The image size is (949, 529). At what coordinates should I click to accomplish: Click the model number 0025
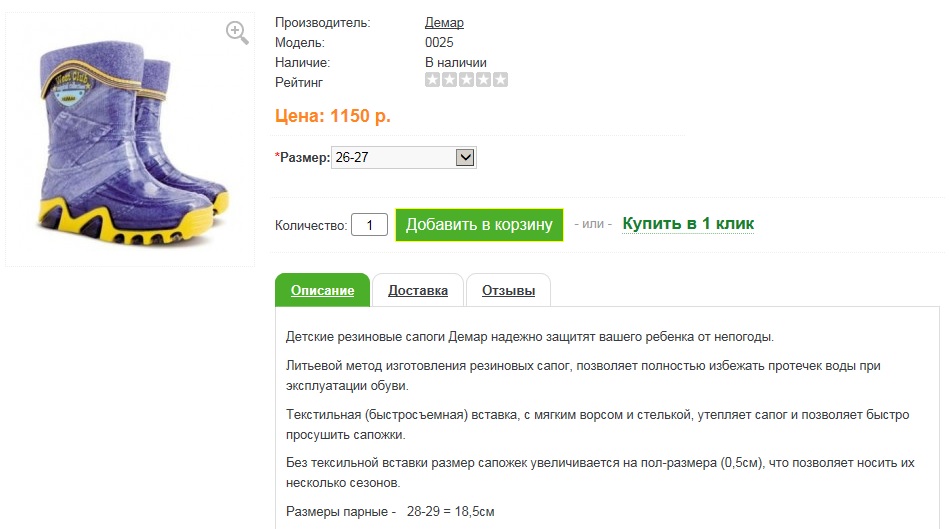439,43
